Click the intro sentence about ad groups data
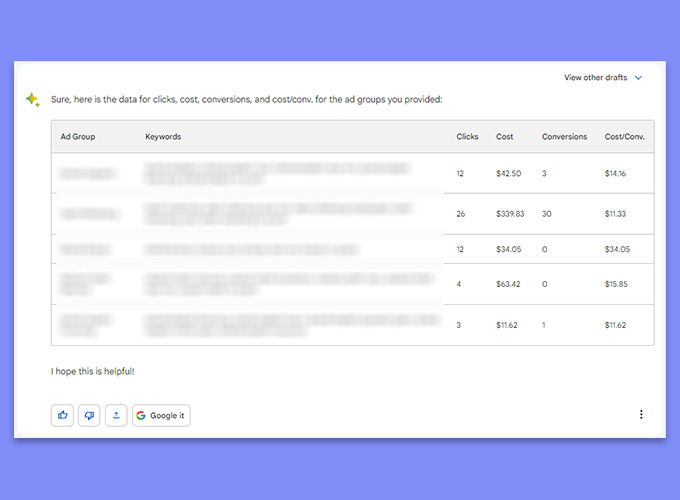Screen dimensions: 680x500 (x=247, y=99)
